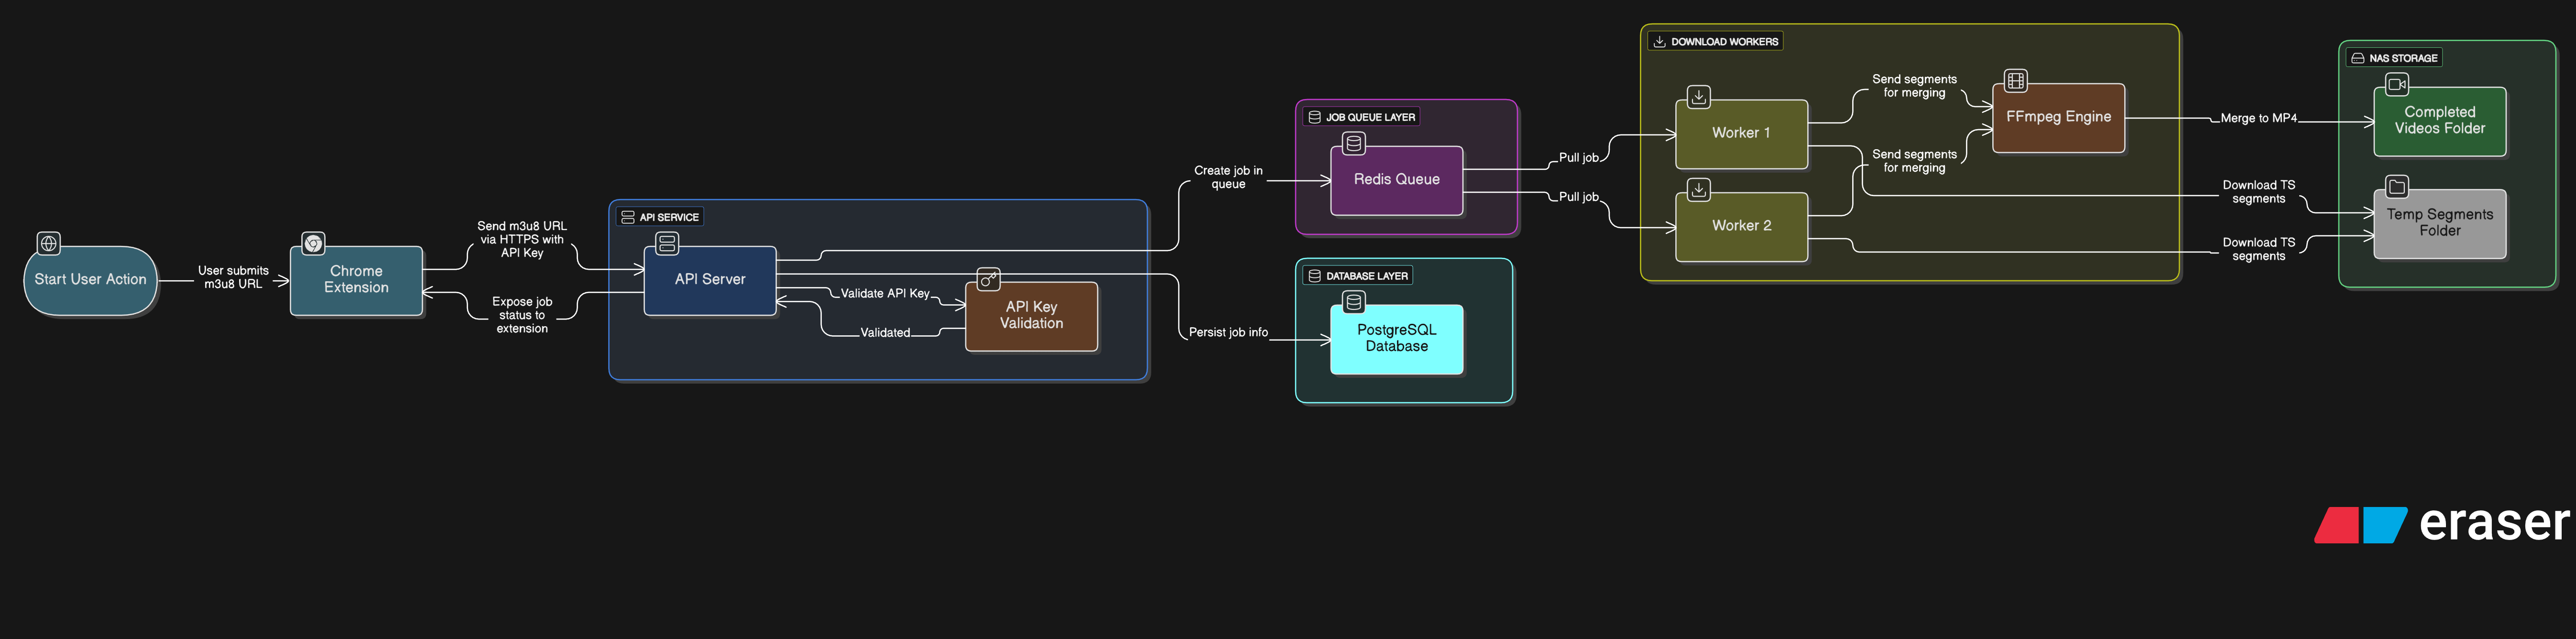Click the drive icon in the NAS STORAGE label
2576x639 pixels.
(x=2358, y=58)
